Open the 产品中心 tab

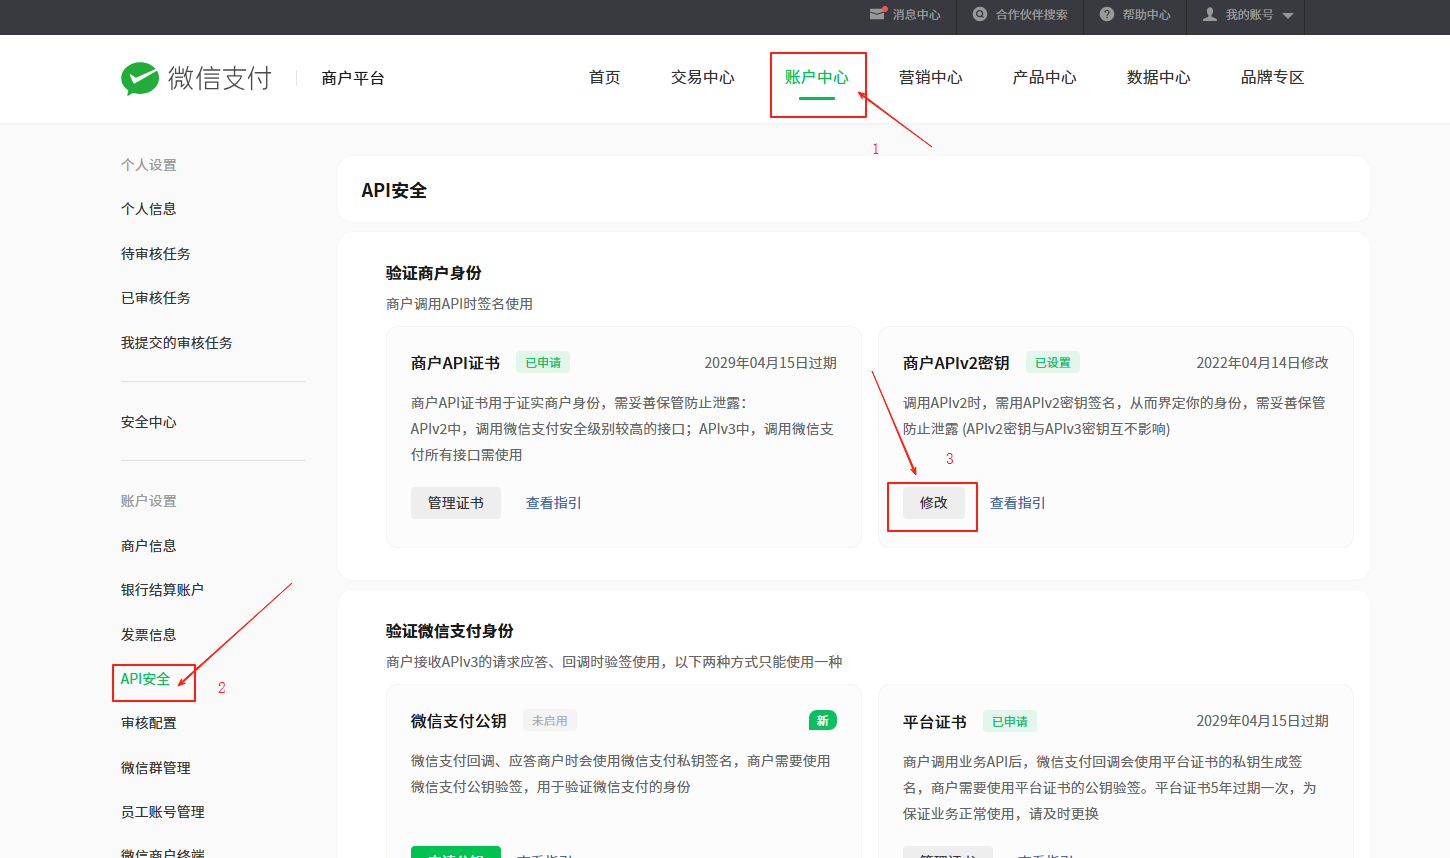click(x=1044, y=77)
